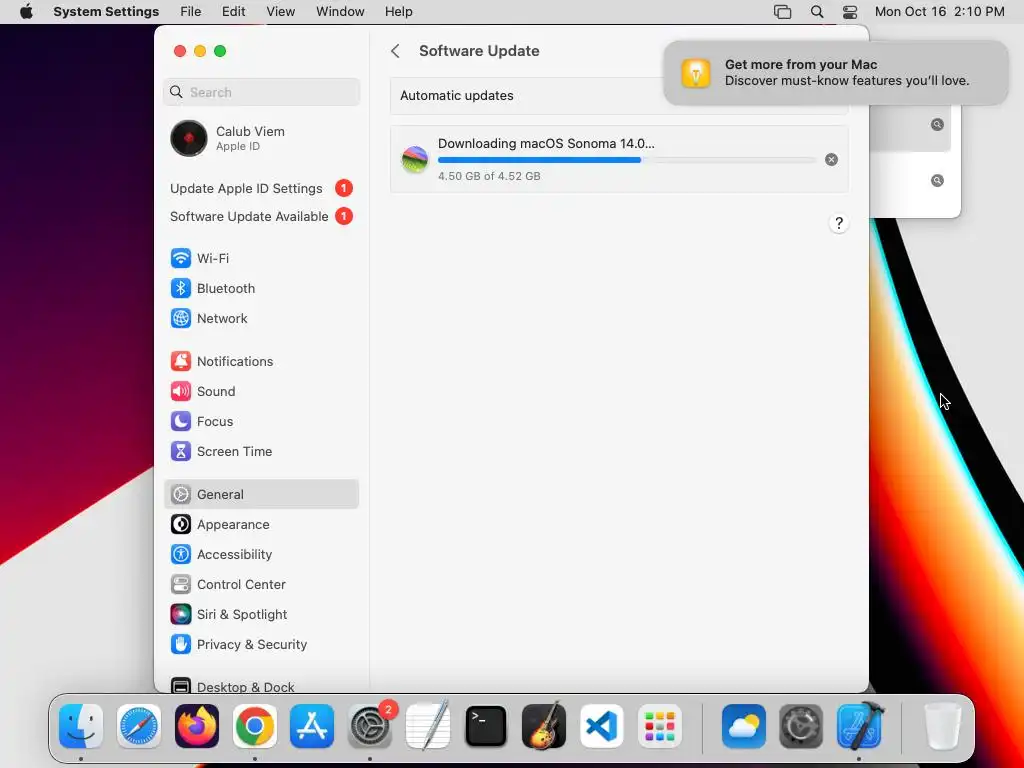Image resolution: width=1024 pixels, height=768 pixels.
Task: Click lower magnifier icon in background window
Action: (937, 180)
